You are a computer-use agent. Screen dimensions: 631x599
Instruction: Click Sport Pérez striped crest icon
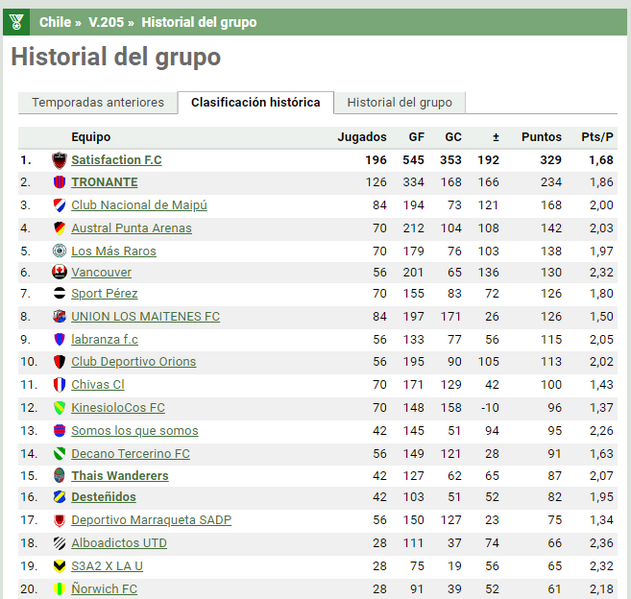click(x=59, y=293)
